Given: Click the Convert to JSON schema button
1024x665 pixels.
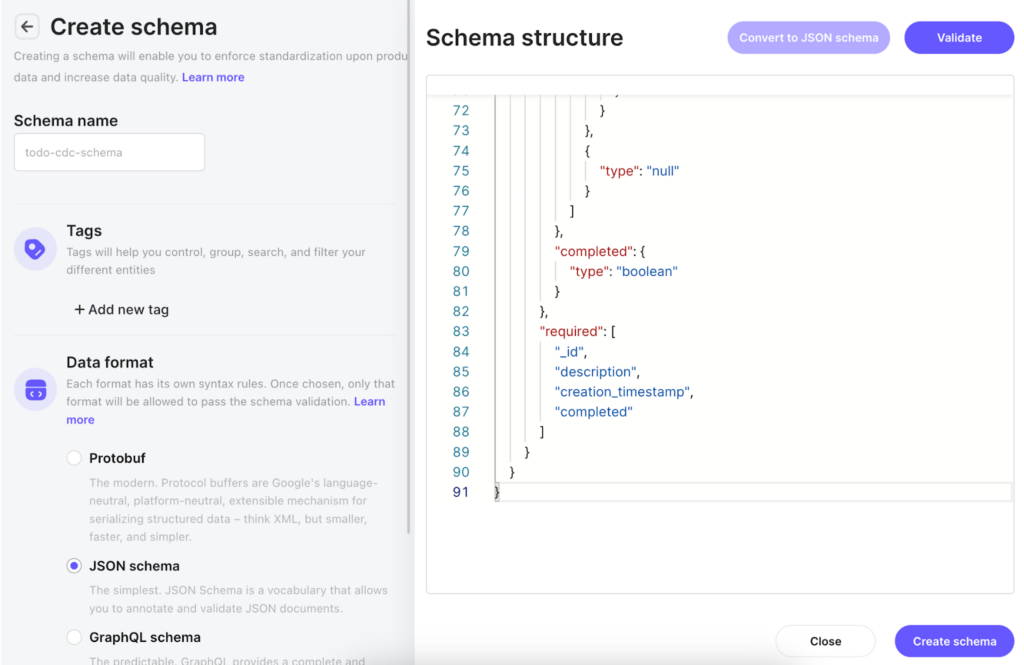Looking at the screenshot, I should [810, 37].
